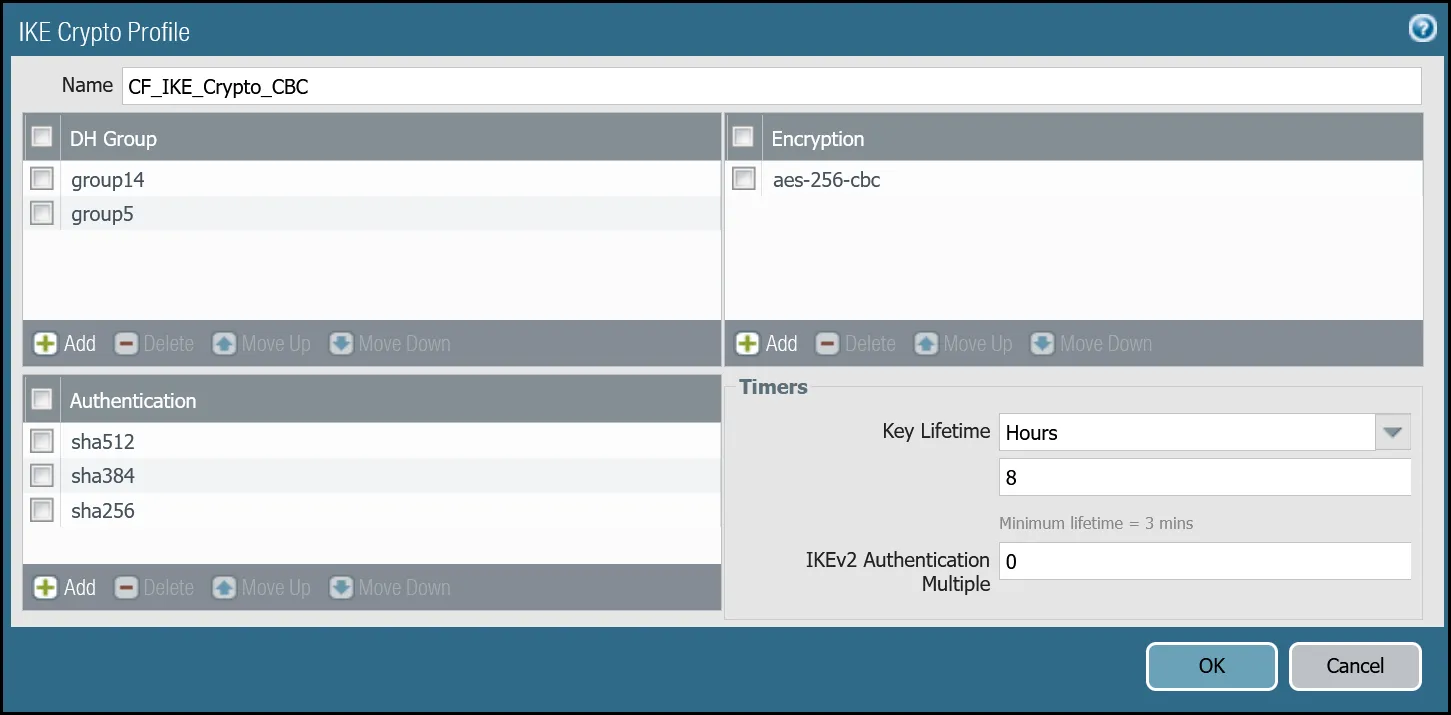Click Move Down under DH Group list

[x=390, y=343]
